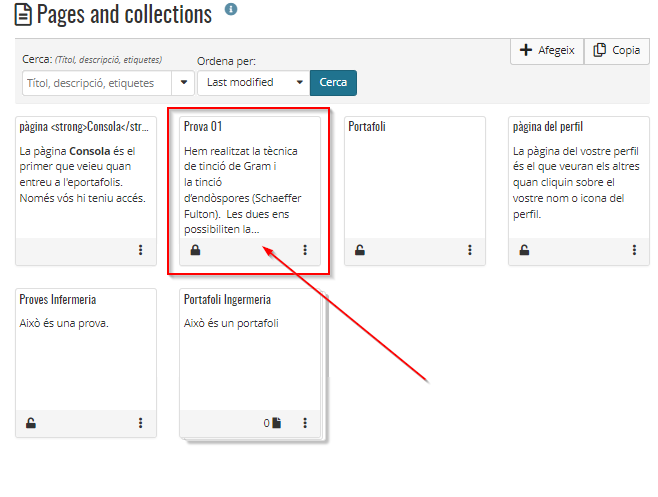Click the Cerca search button

tap(333, 83)
